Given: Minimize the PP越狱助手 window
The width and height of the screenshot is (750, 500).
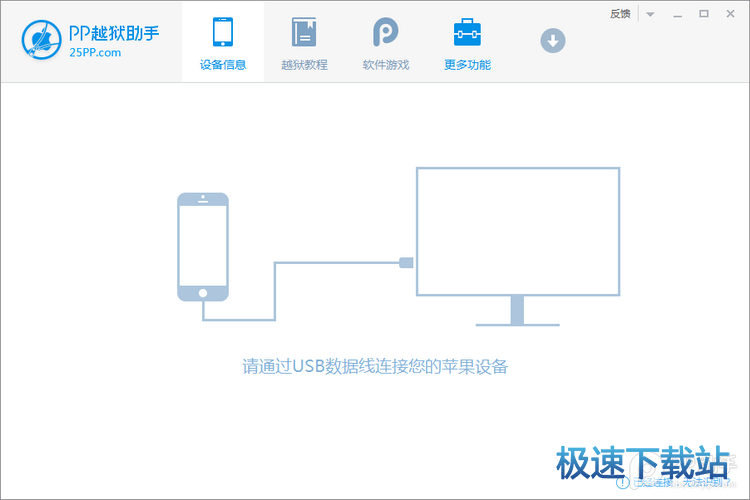Looking at the screenshot, I should click(677, 14).
